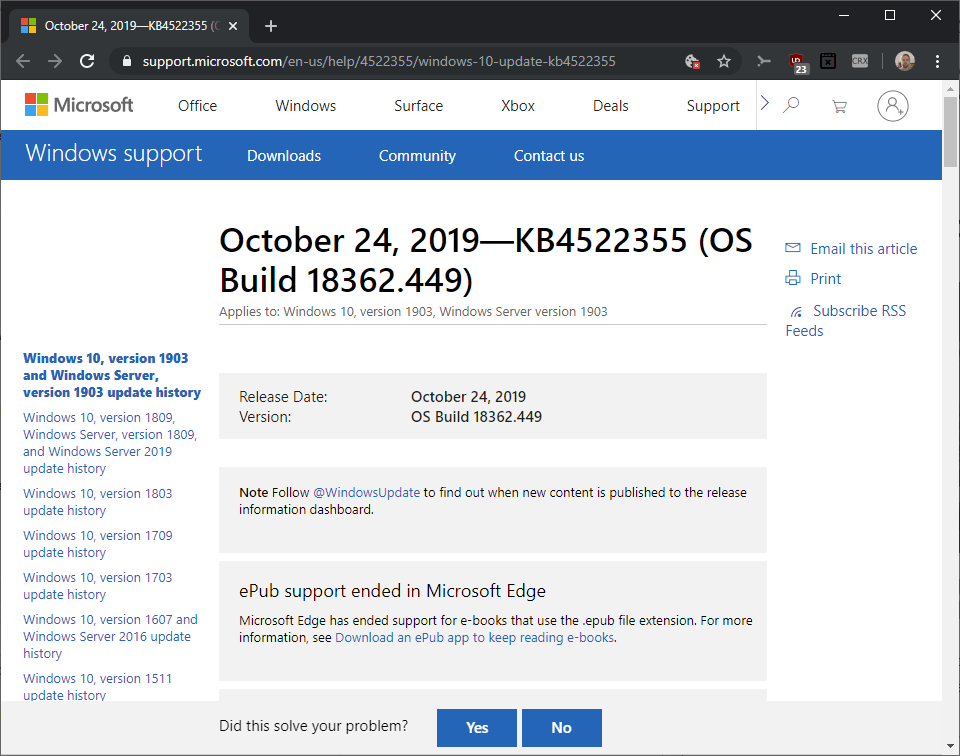Click the address bar URL
The image size is (960, 756).
click(x=378, y=61)
